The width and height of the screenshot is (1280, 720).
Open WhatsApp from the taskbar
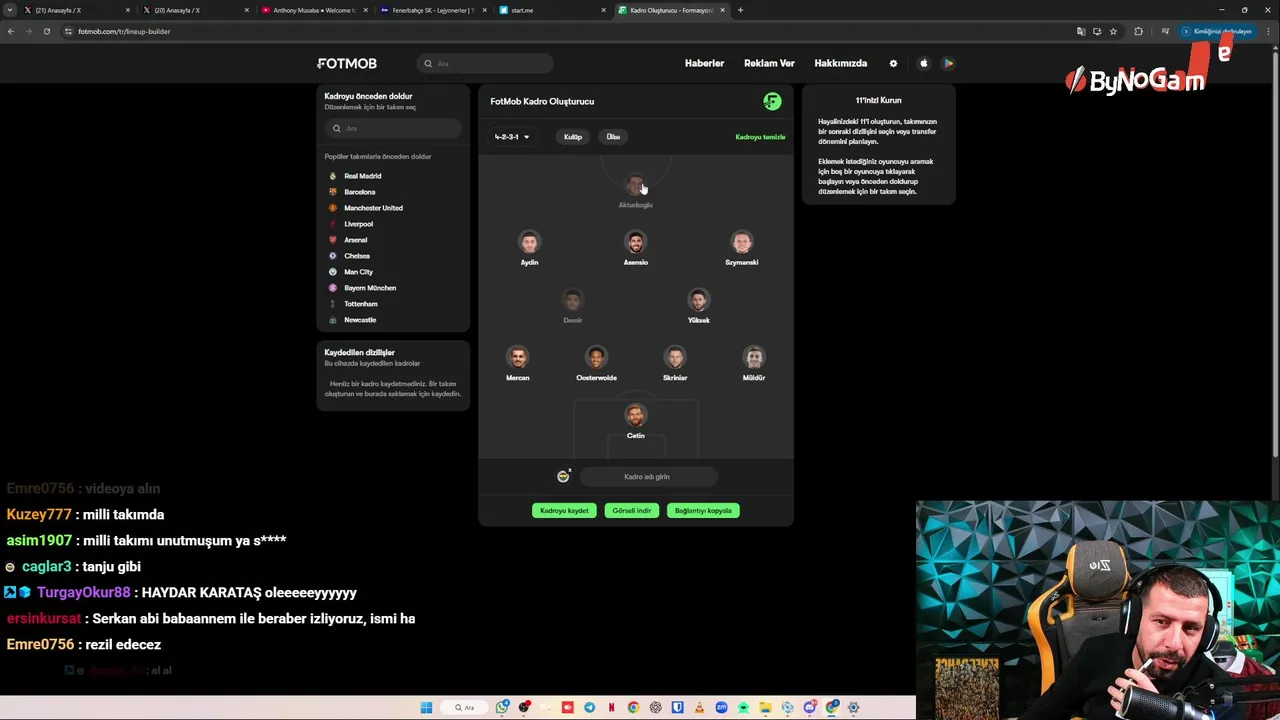tap(502, 707)
